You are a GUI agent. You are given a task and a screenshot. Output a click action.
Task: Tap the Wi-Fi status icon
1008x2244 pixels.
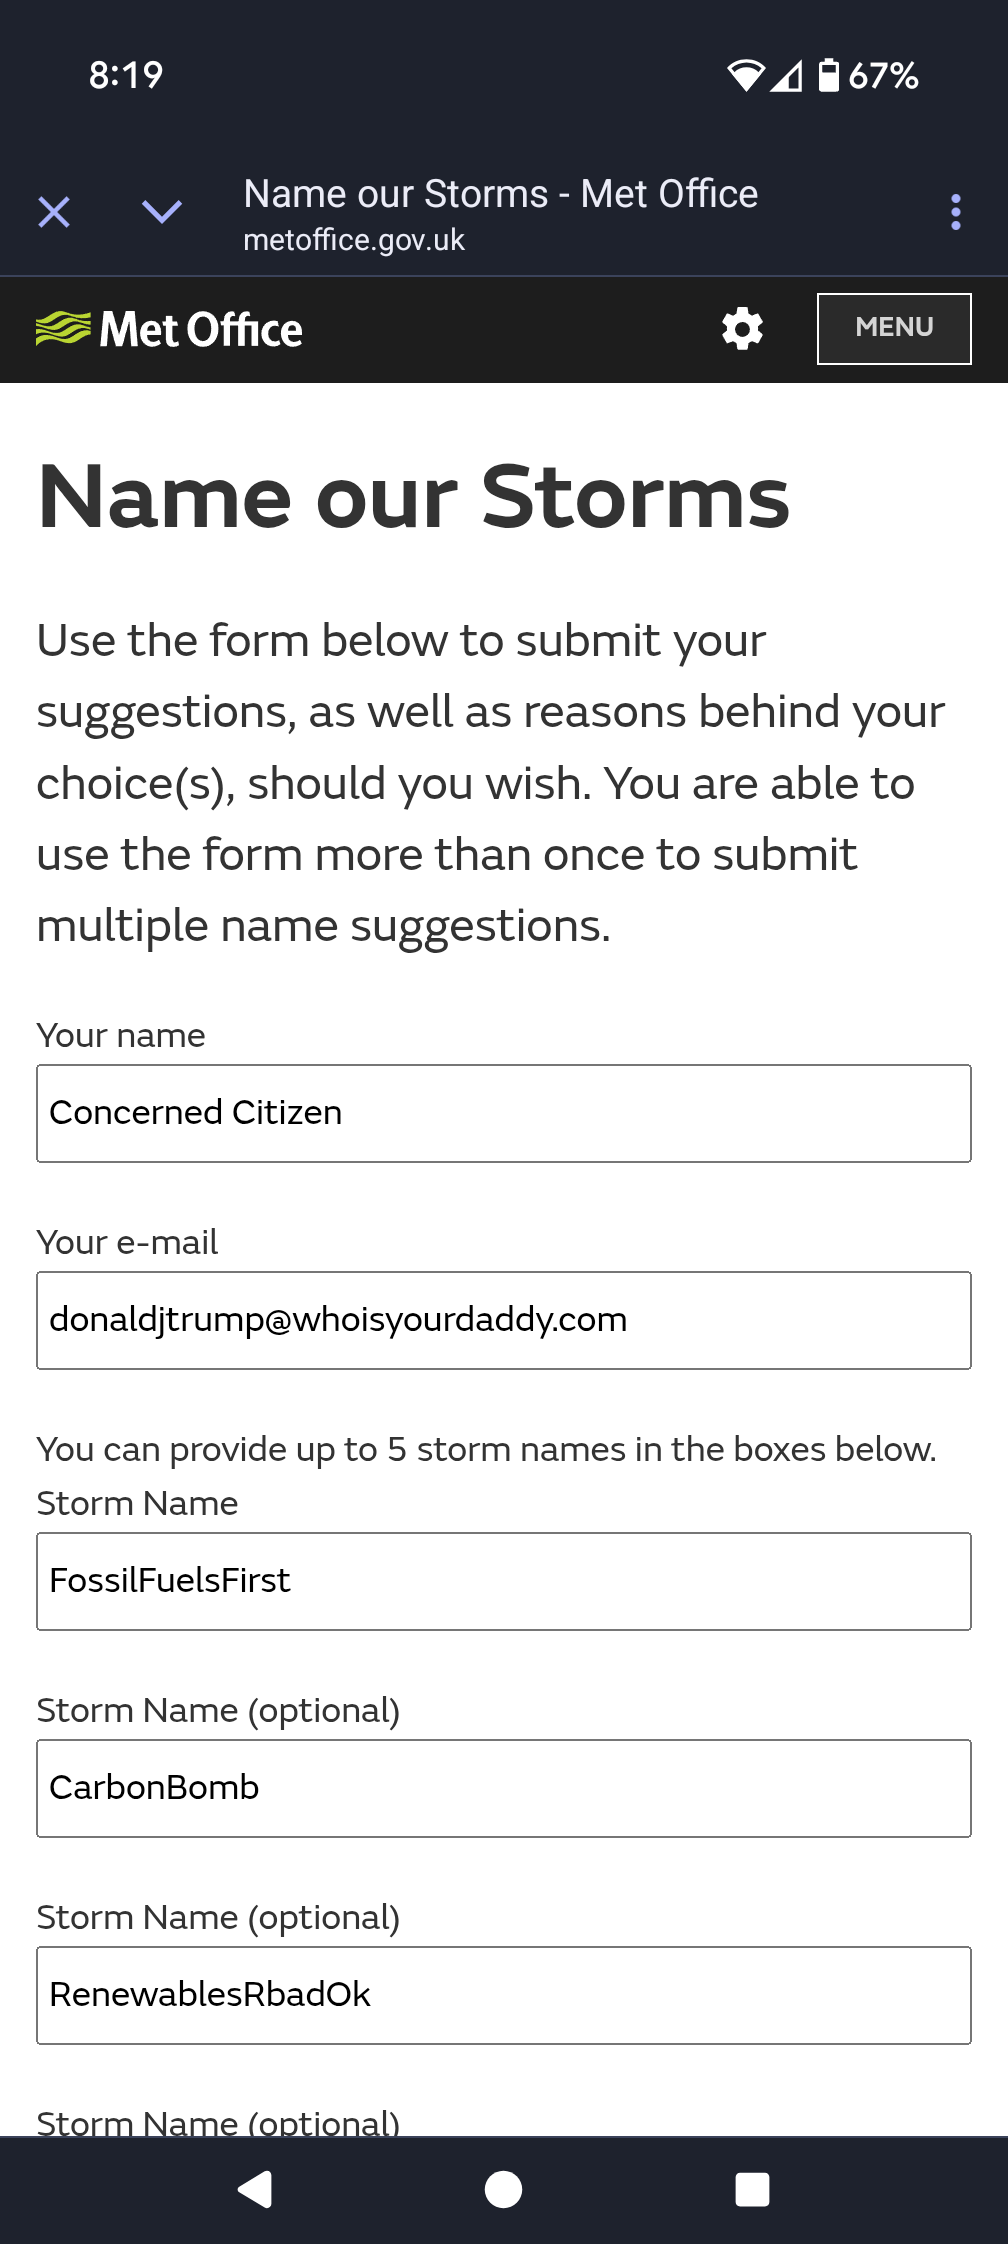[x=745, y=75]
